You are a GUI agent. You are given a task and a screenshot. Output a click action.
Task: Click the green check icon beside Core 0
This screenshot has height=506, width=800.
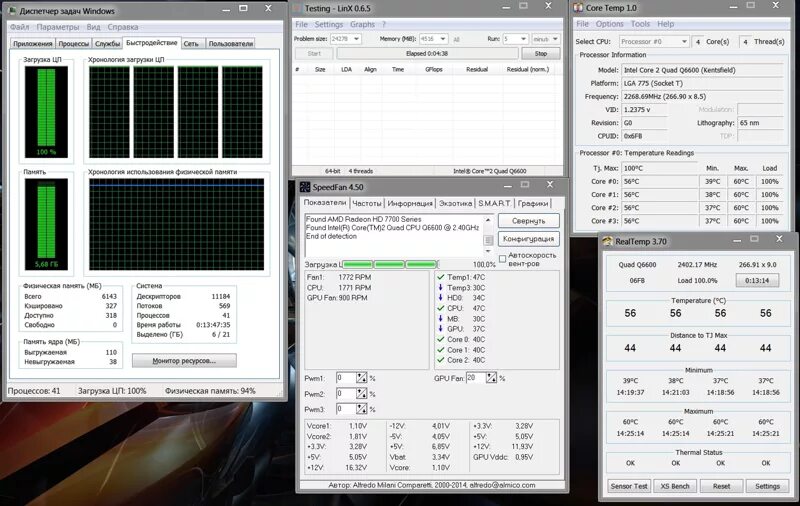pyautogui.click(x=440, y=339)
